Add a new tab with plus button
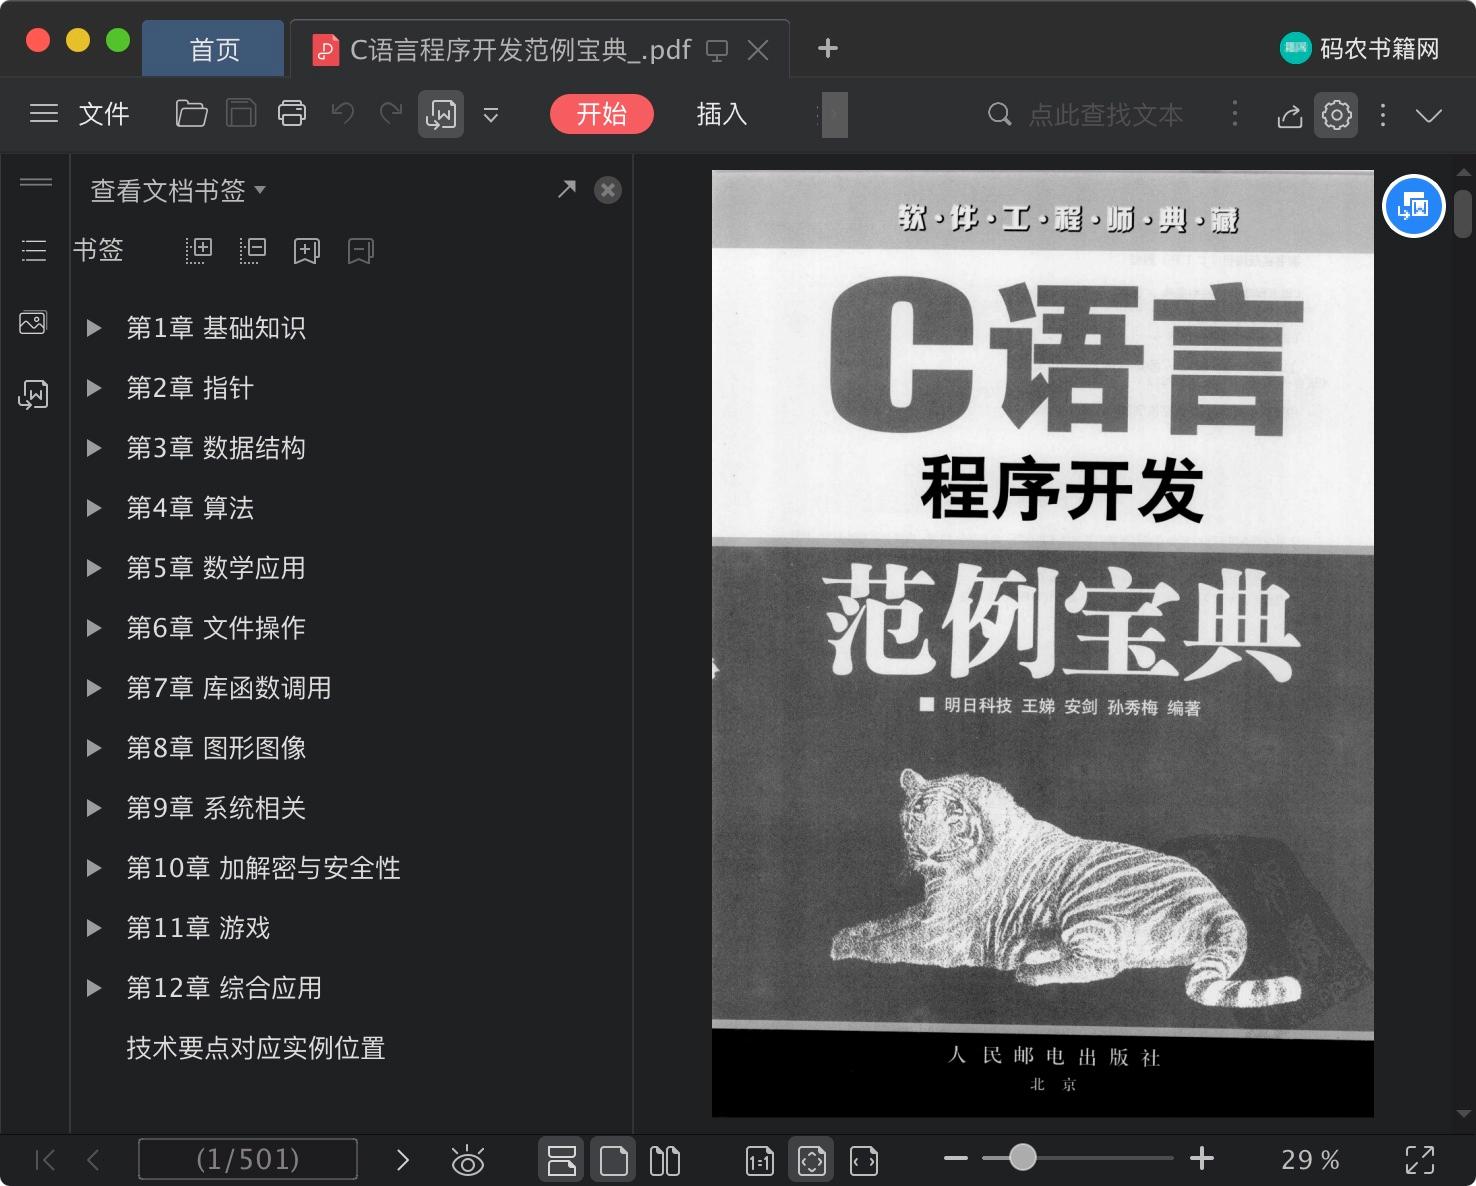 [x=827, y=48]
